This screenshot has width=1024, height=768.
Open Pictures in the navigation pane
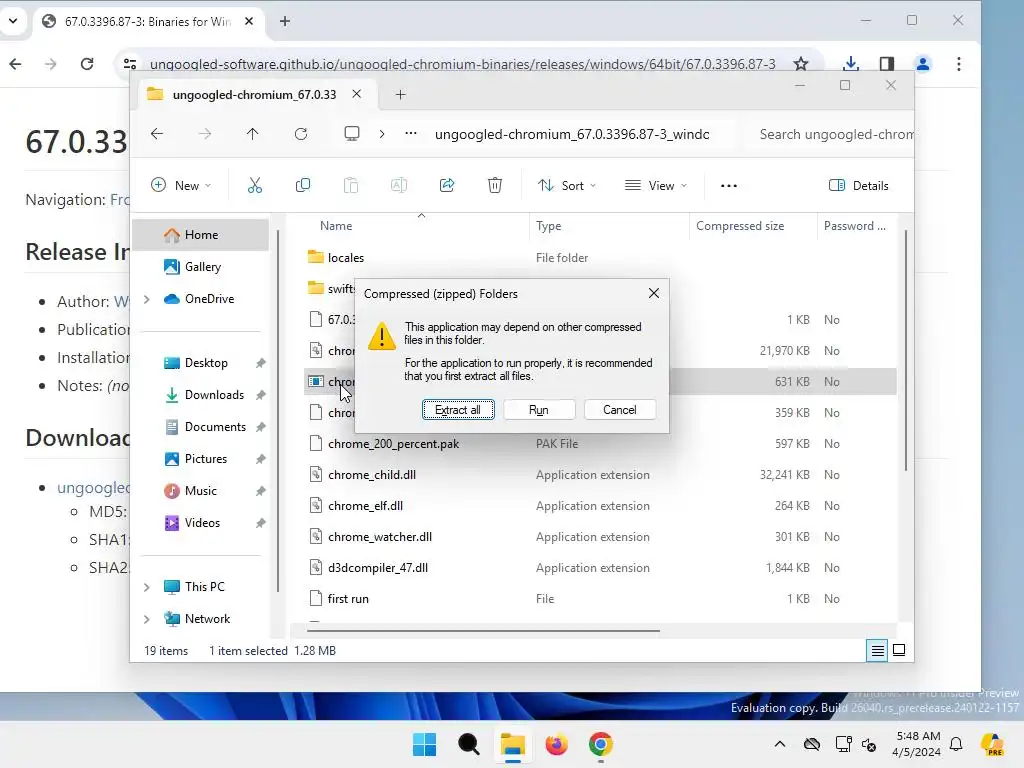coord(206,458)
